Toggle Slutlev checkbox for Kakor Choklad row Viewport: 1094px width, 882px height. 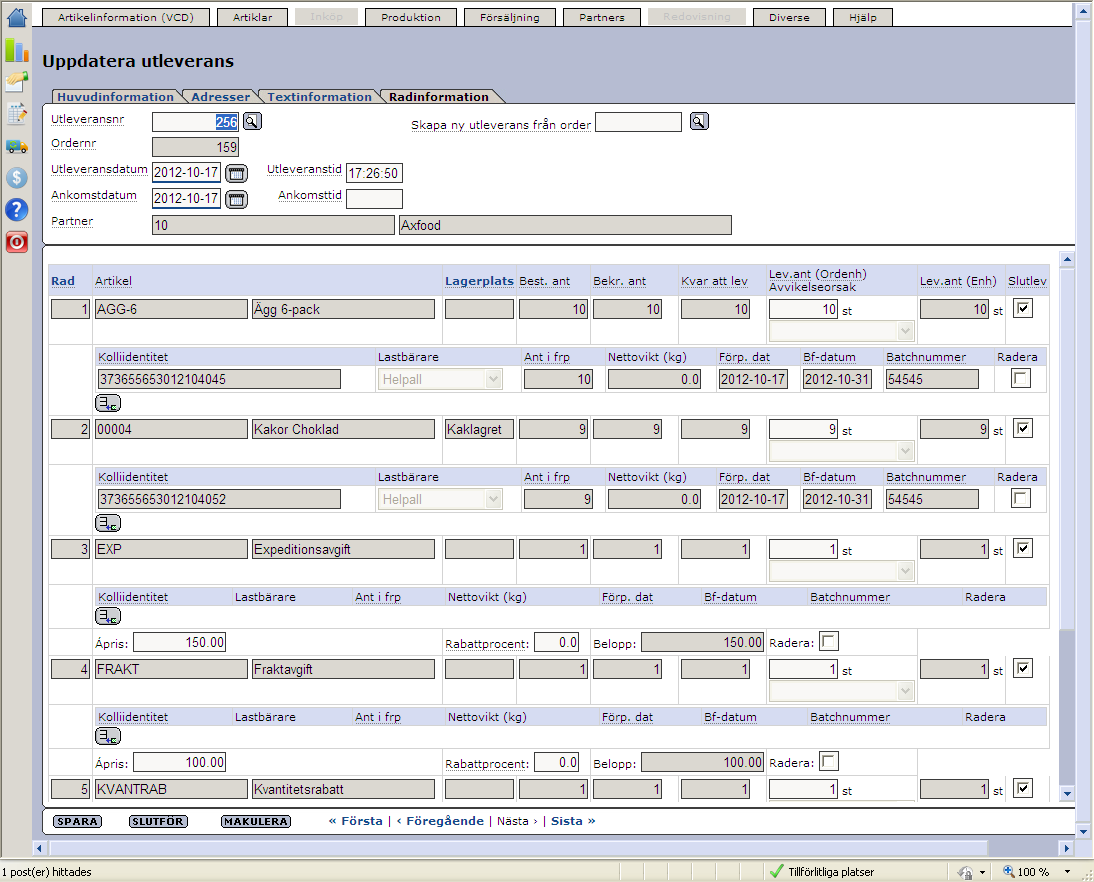pyautogui.click(x=1023, y=428)
